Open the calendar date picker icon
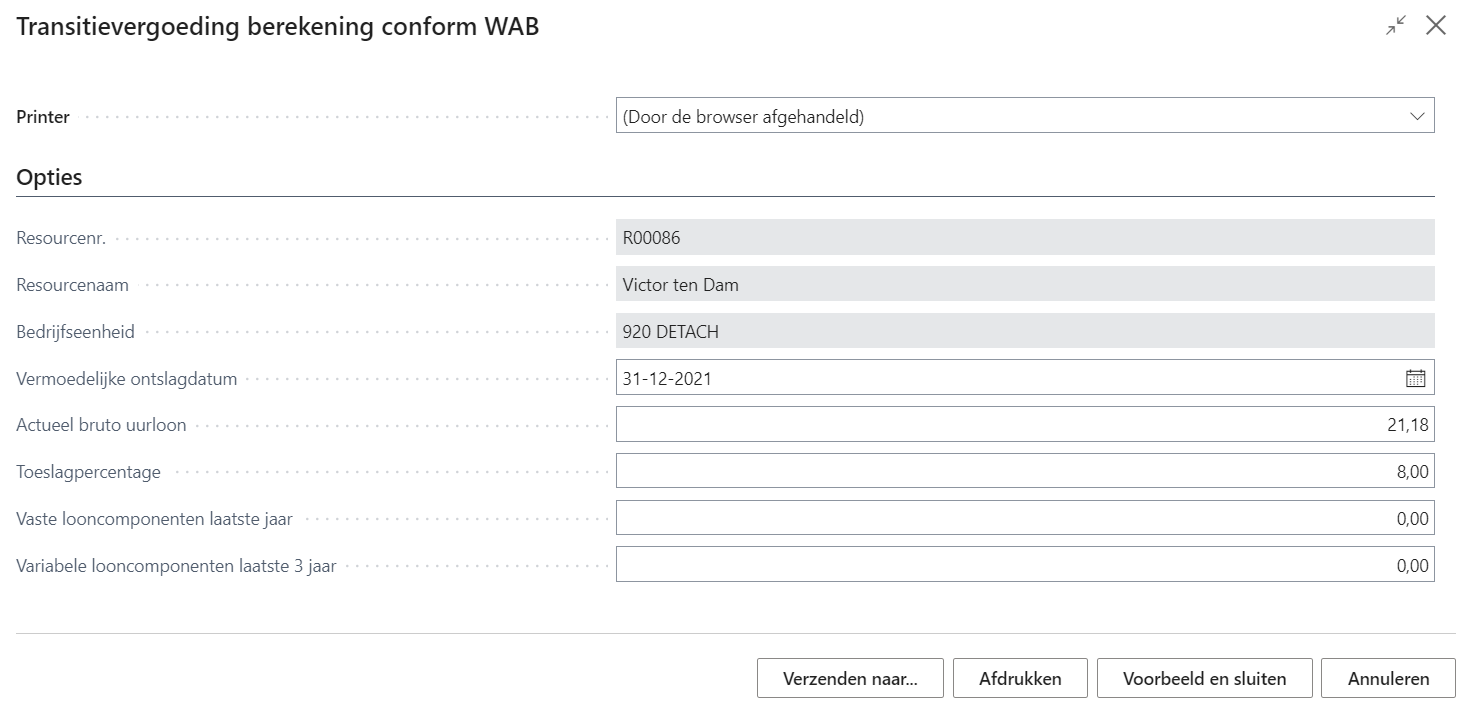 (x=1415, y=379)
